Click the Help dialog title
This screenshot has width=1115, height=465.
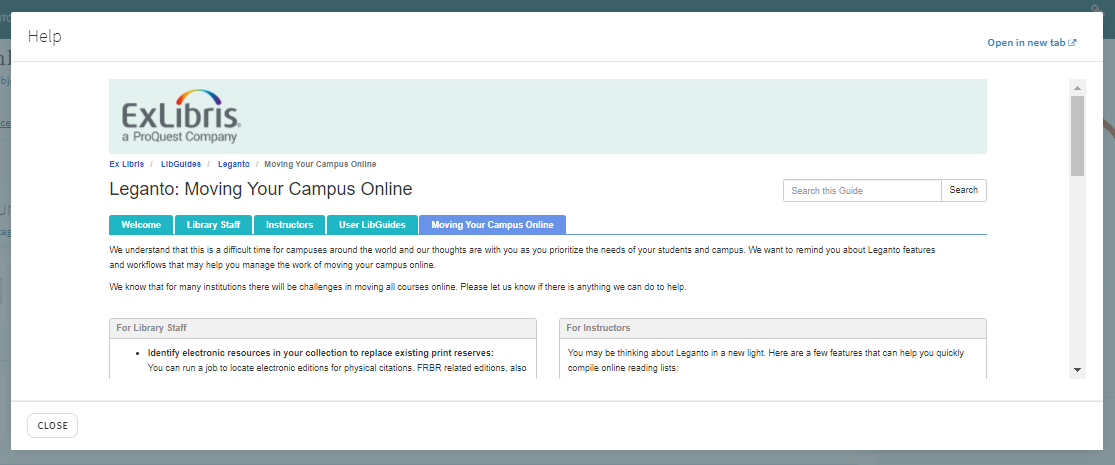pos(45,37)
